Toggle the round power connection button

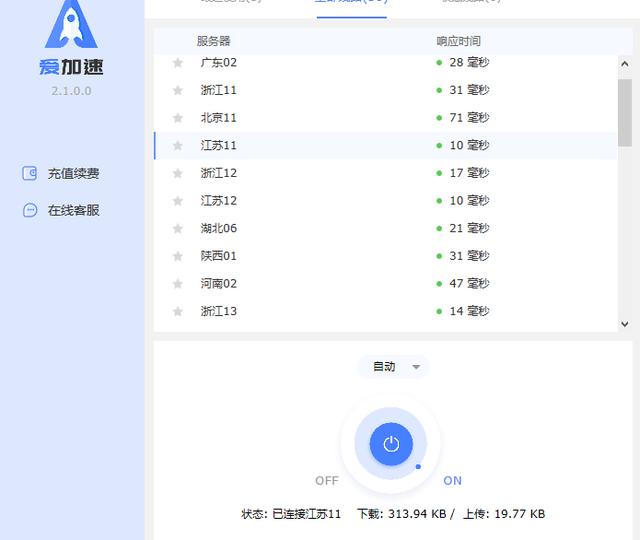click(391, 443)
